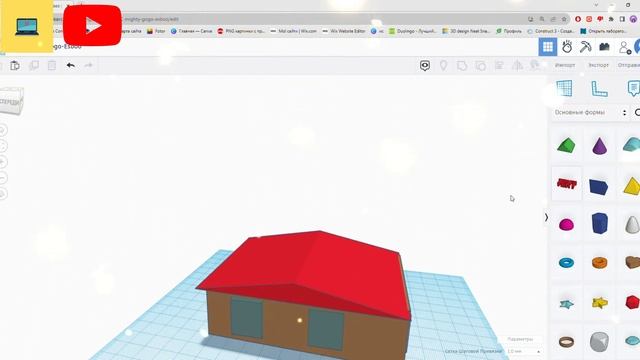Screen dimensions: 640x360
Task: Pick the blue torus shape
Action: [566, 263]
